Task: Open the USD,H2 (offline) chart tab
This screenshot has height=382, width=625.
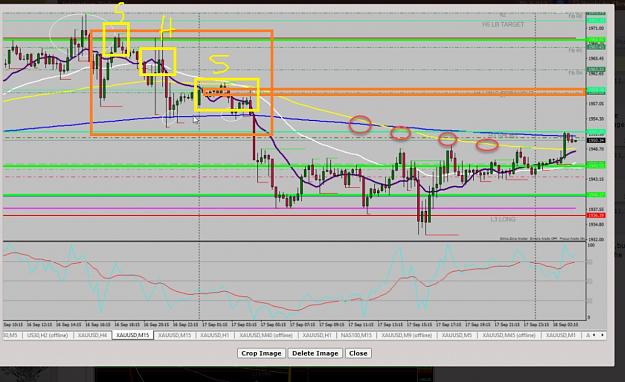Action: (47, 335)
